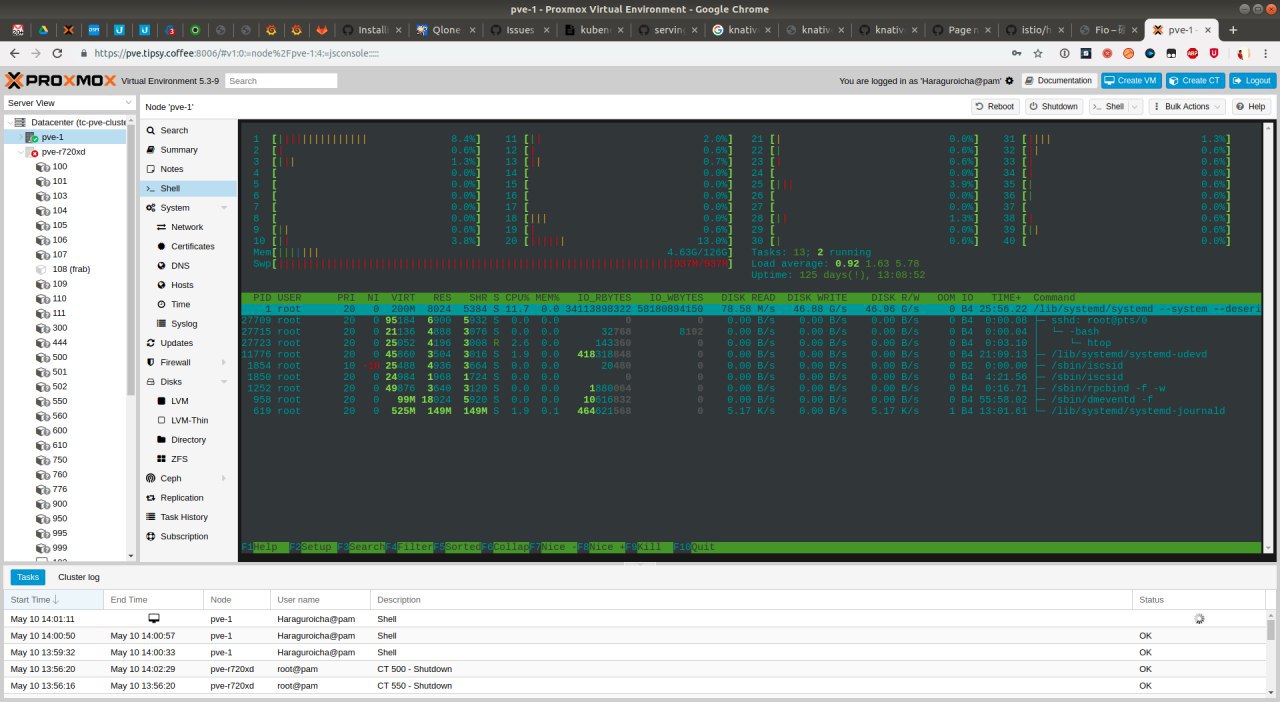
Task: Open the Task History section
Action: coord(184,517)
